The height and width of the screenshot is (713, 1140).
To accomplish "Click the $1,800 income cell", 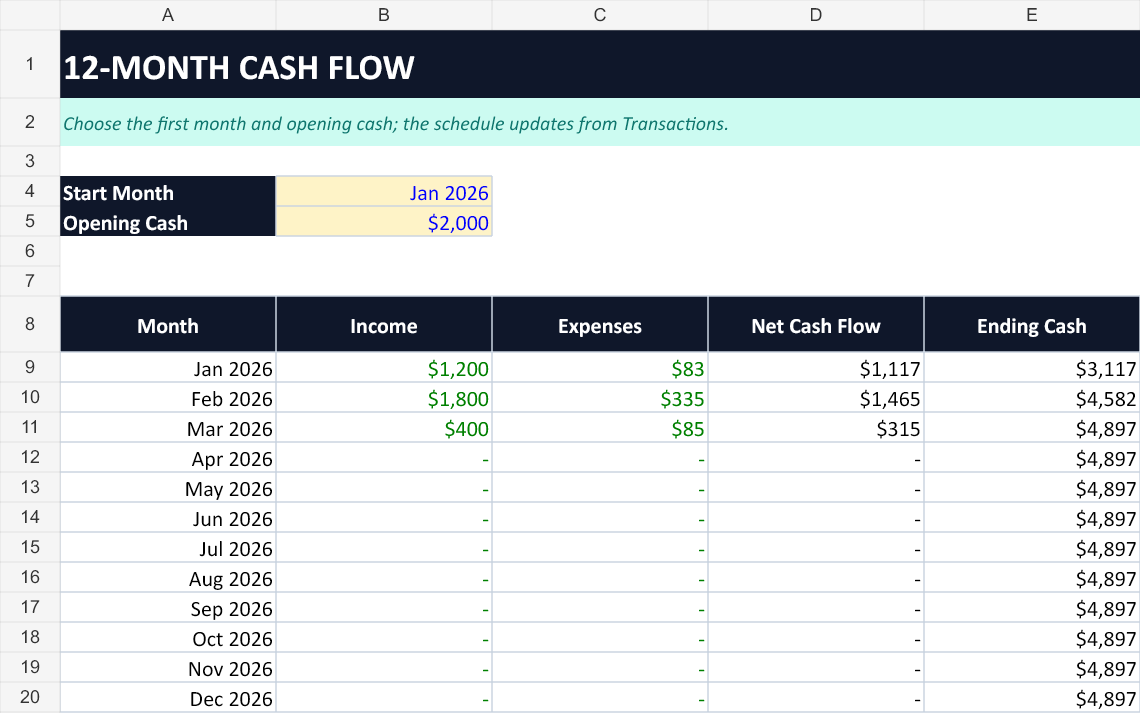I will coord(384,398).
